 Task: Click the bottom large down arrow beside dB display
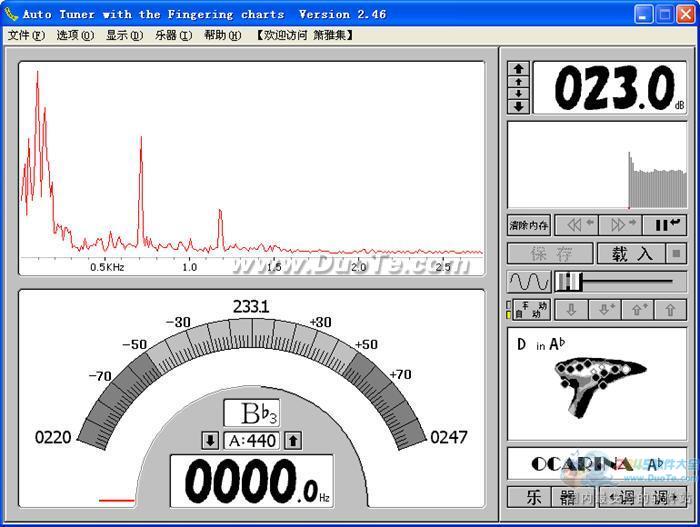[518, 106]
